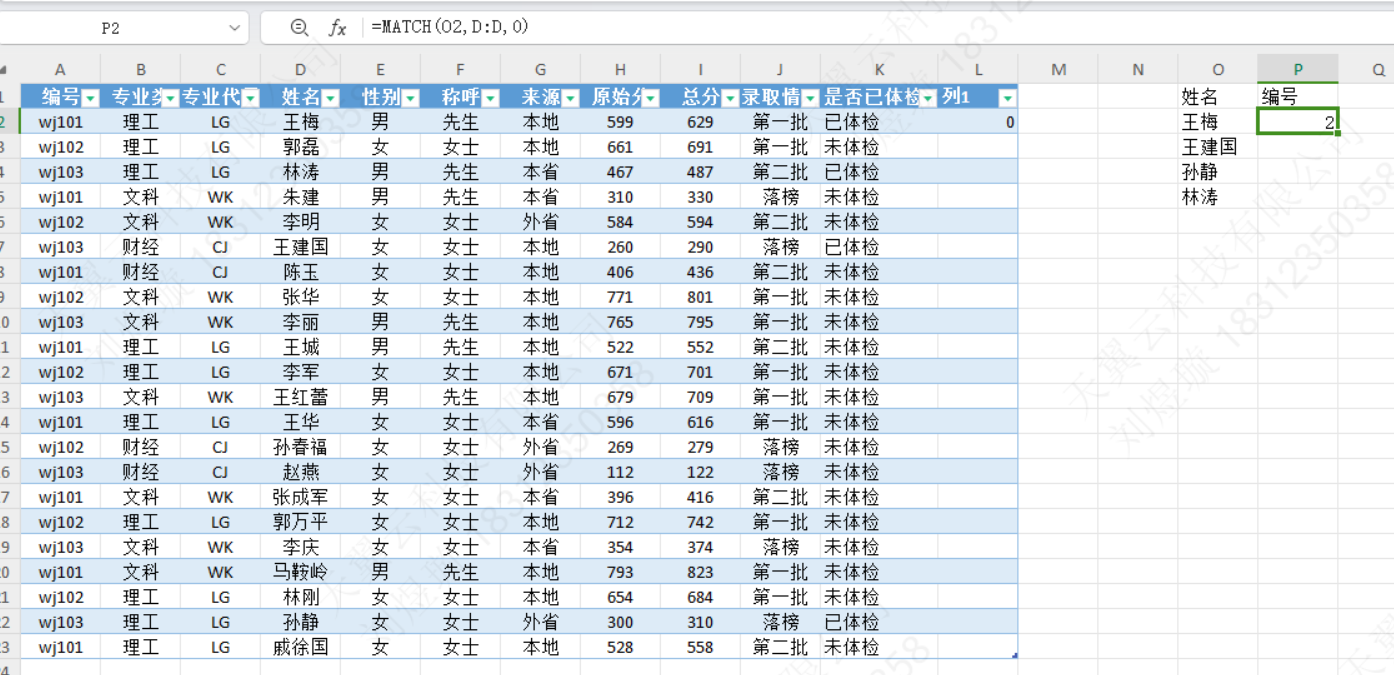
Task: Open the 性别 filter dropdown
Action: (411, 98)
